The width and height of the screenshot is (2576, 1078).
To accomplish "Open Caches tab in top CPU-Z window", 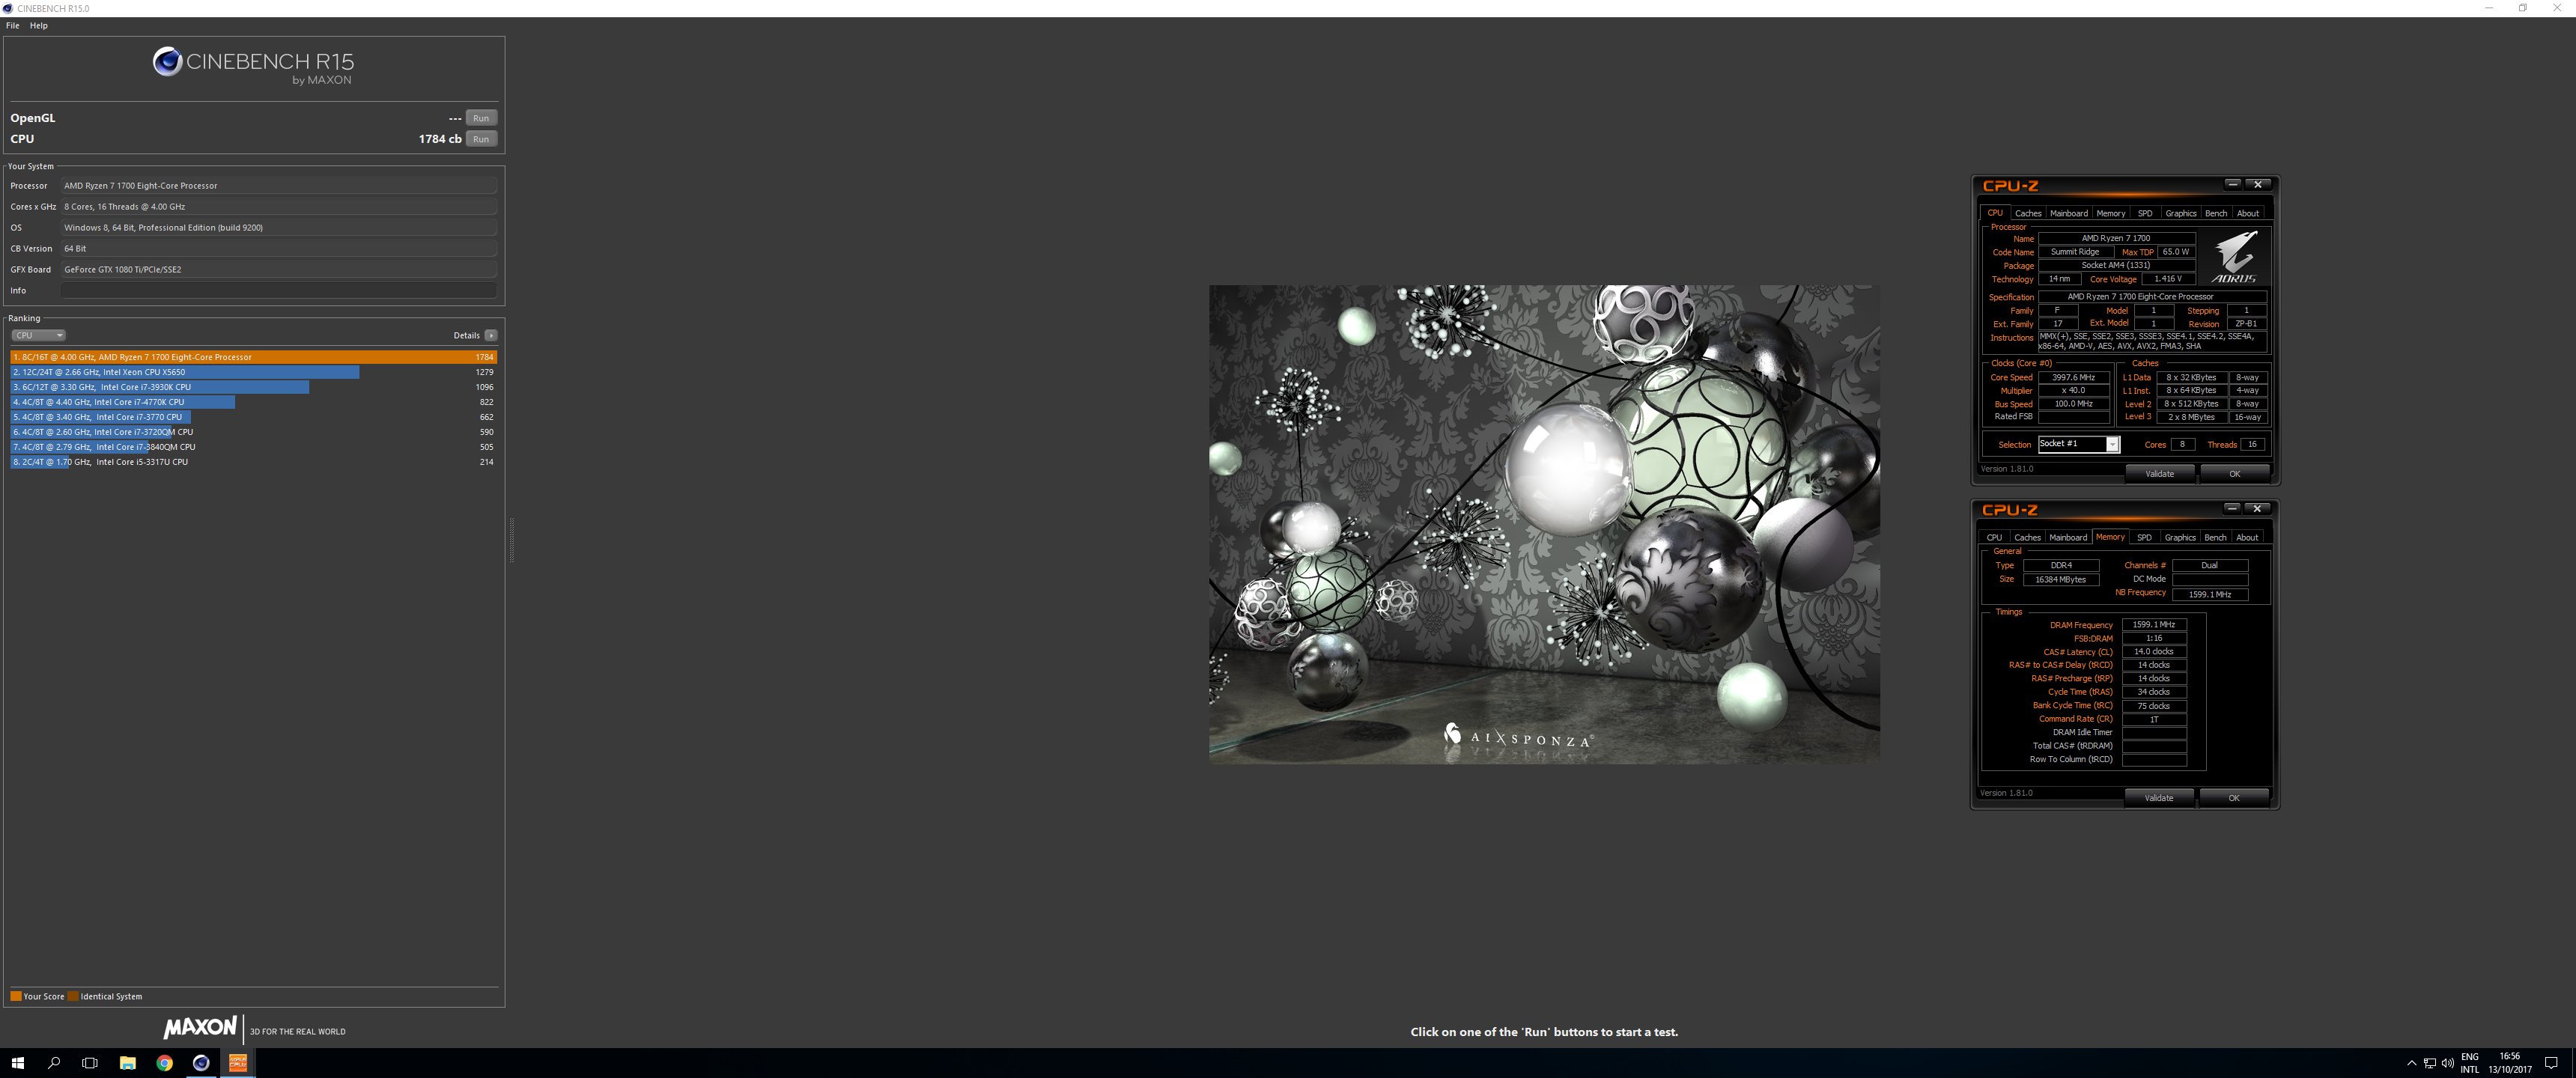I will 2028,213.
